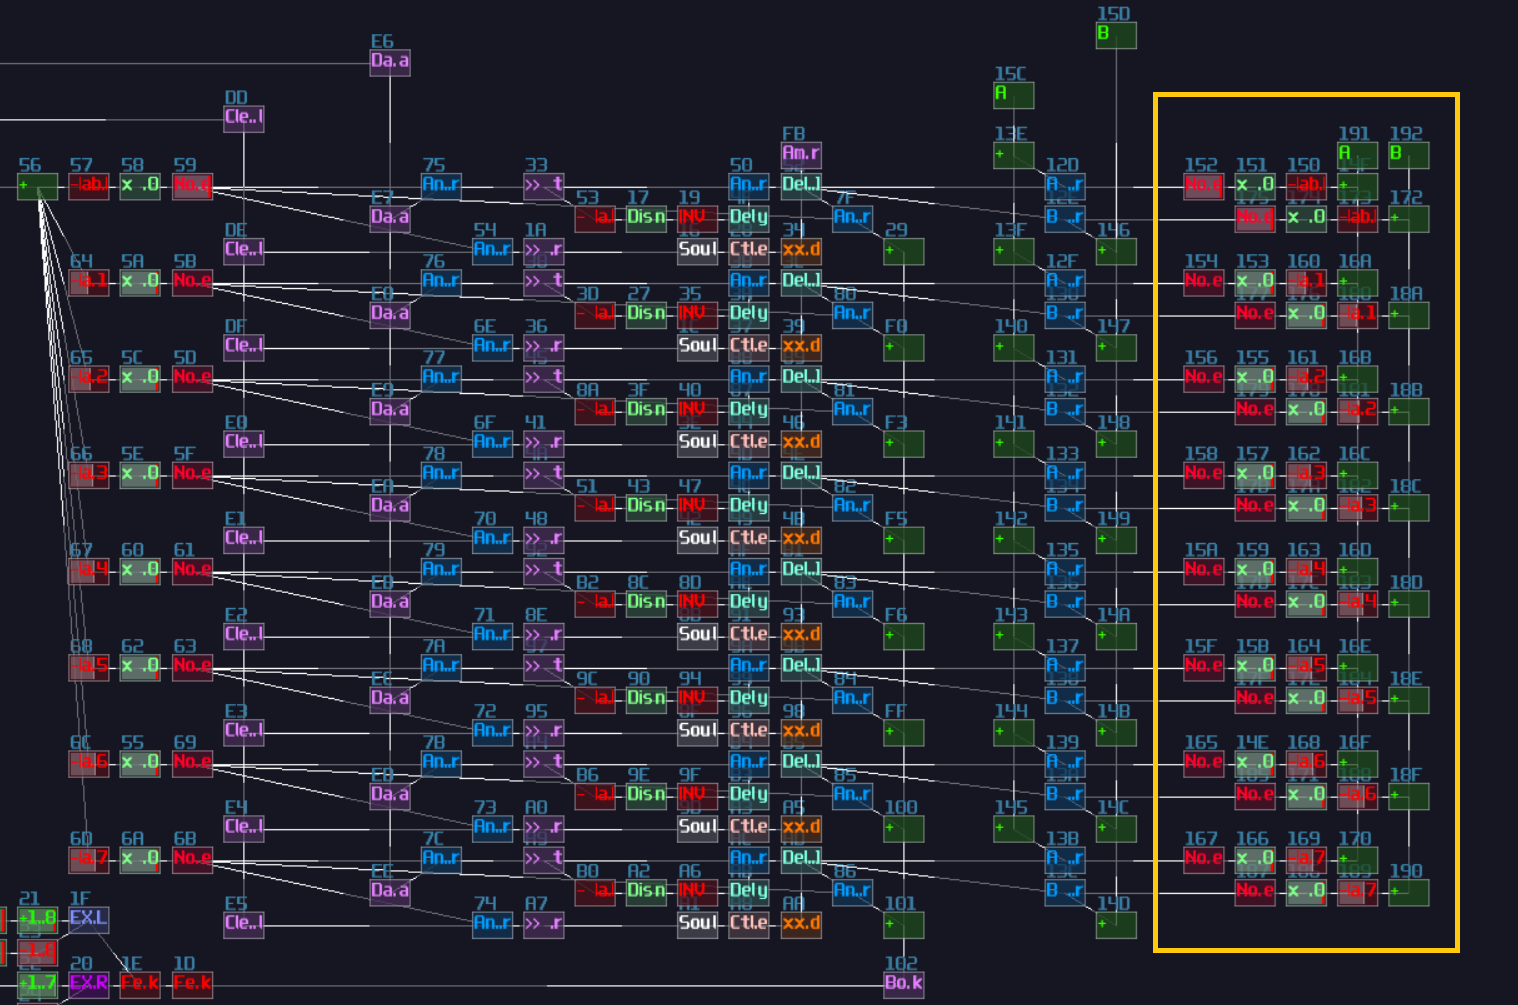The height and width of the screenshot is (1005, 1518).
Task: Select the Disn module A2
Action: point(647,892)
